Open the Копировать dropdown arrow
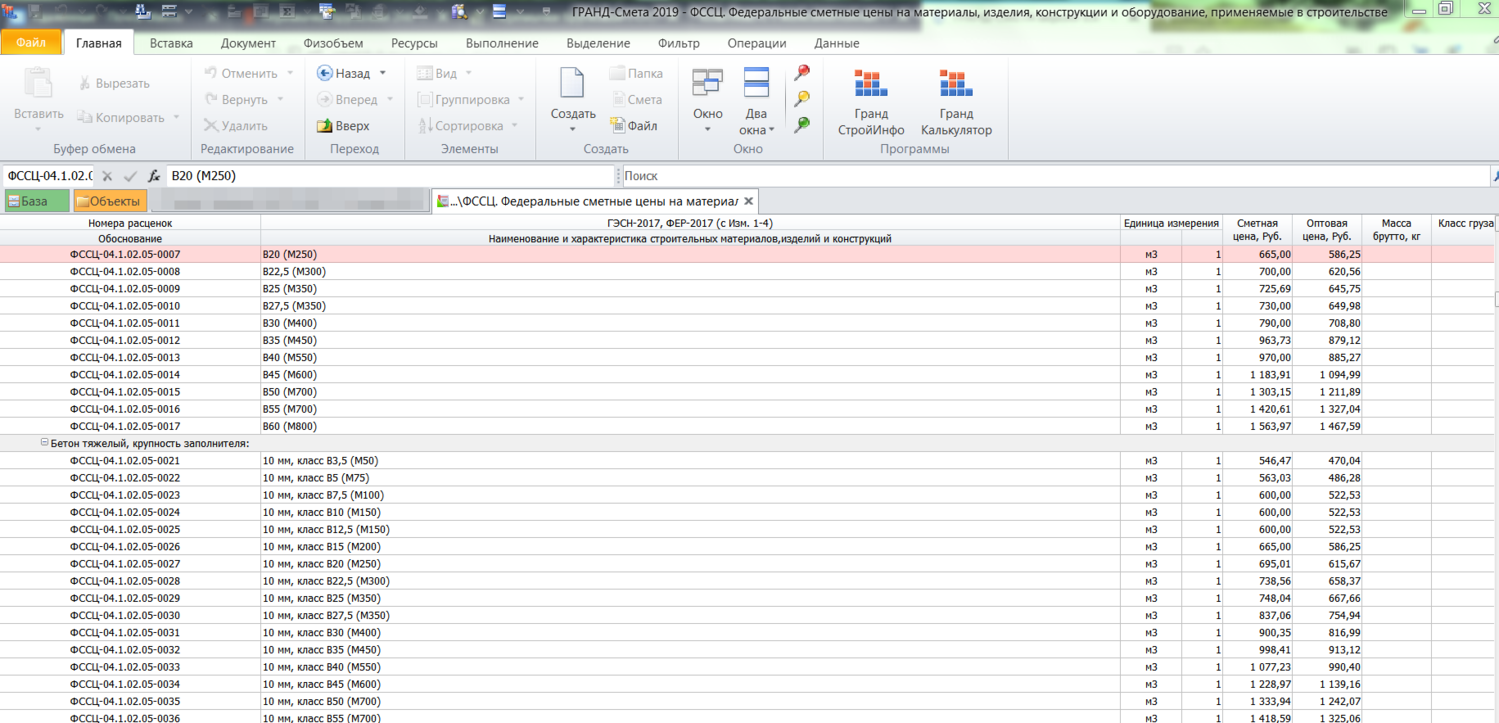1499x723 pixels. (x=176, y=118)
